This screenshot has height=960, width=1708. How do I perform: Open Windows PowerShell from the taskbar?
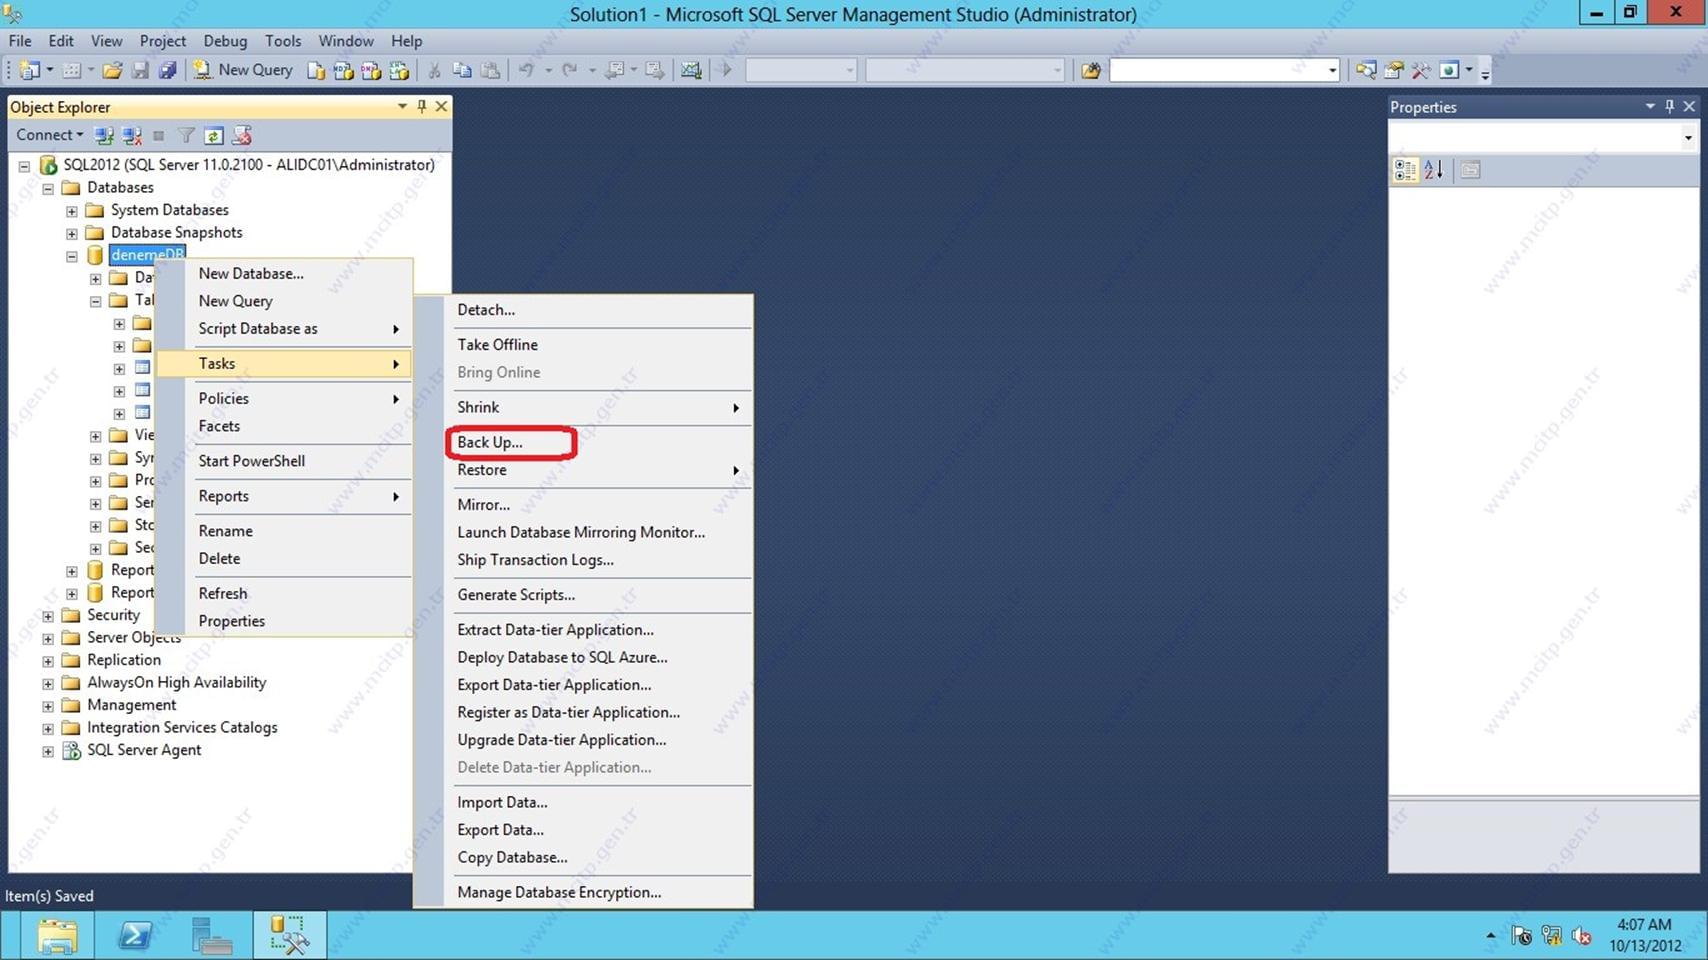click(135, 936)
